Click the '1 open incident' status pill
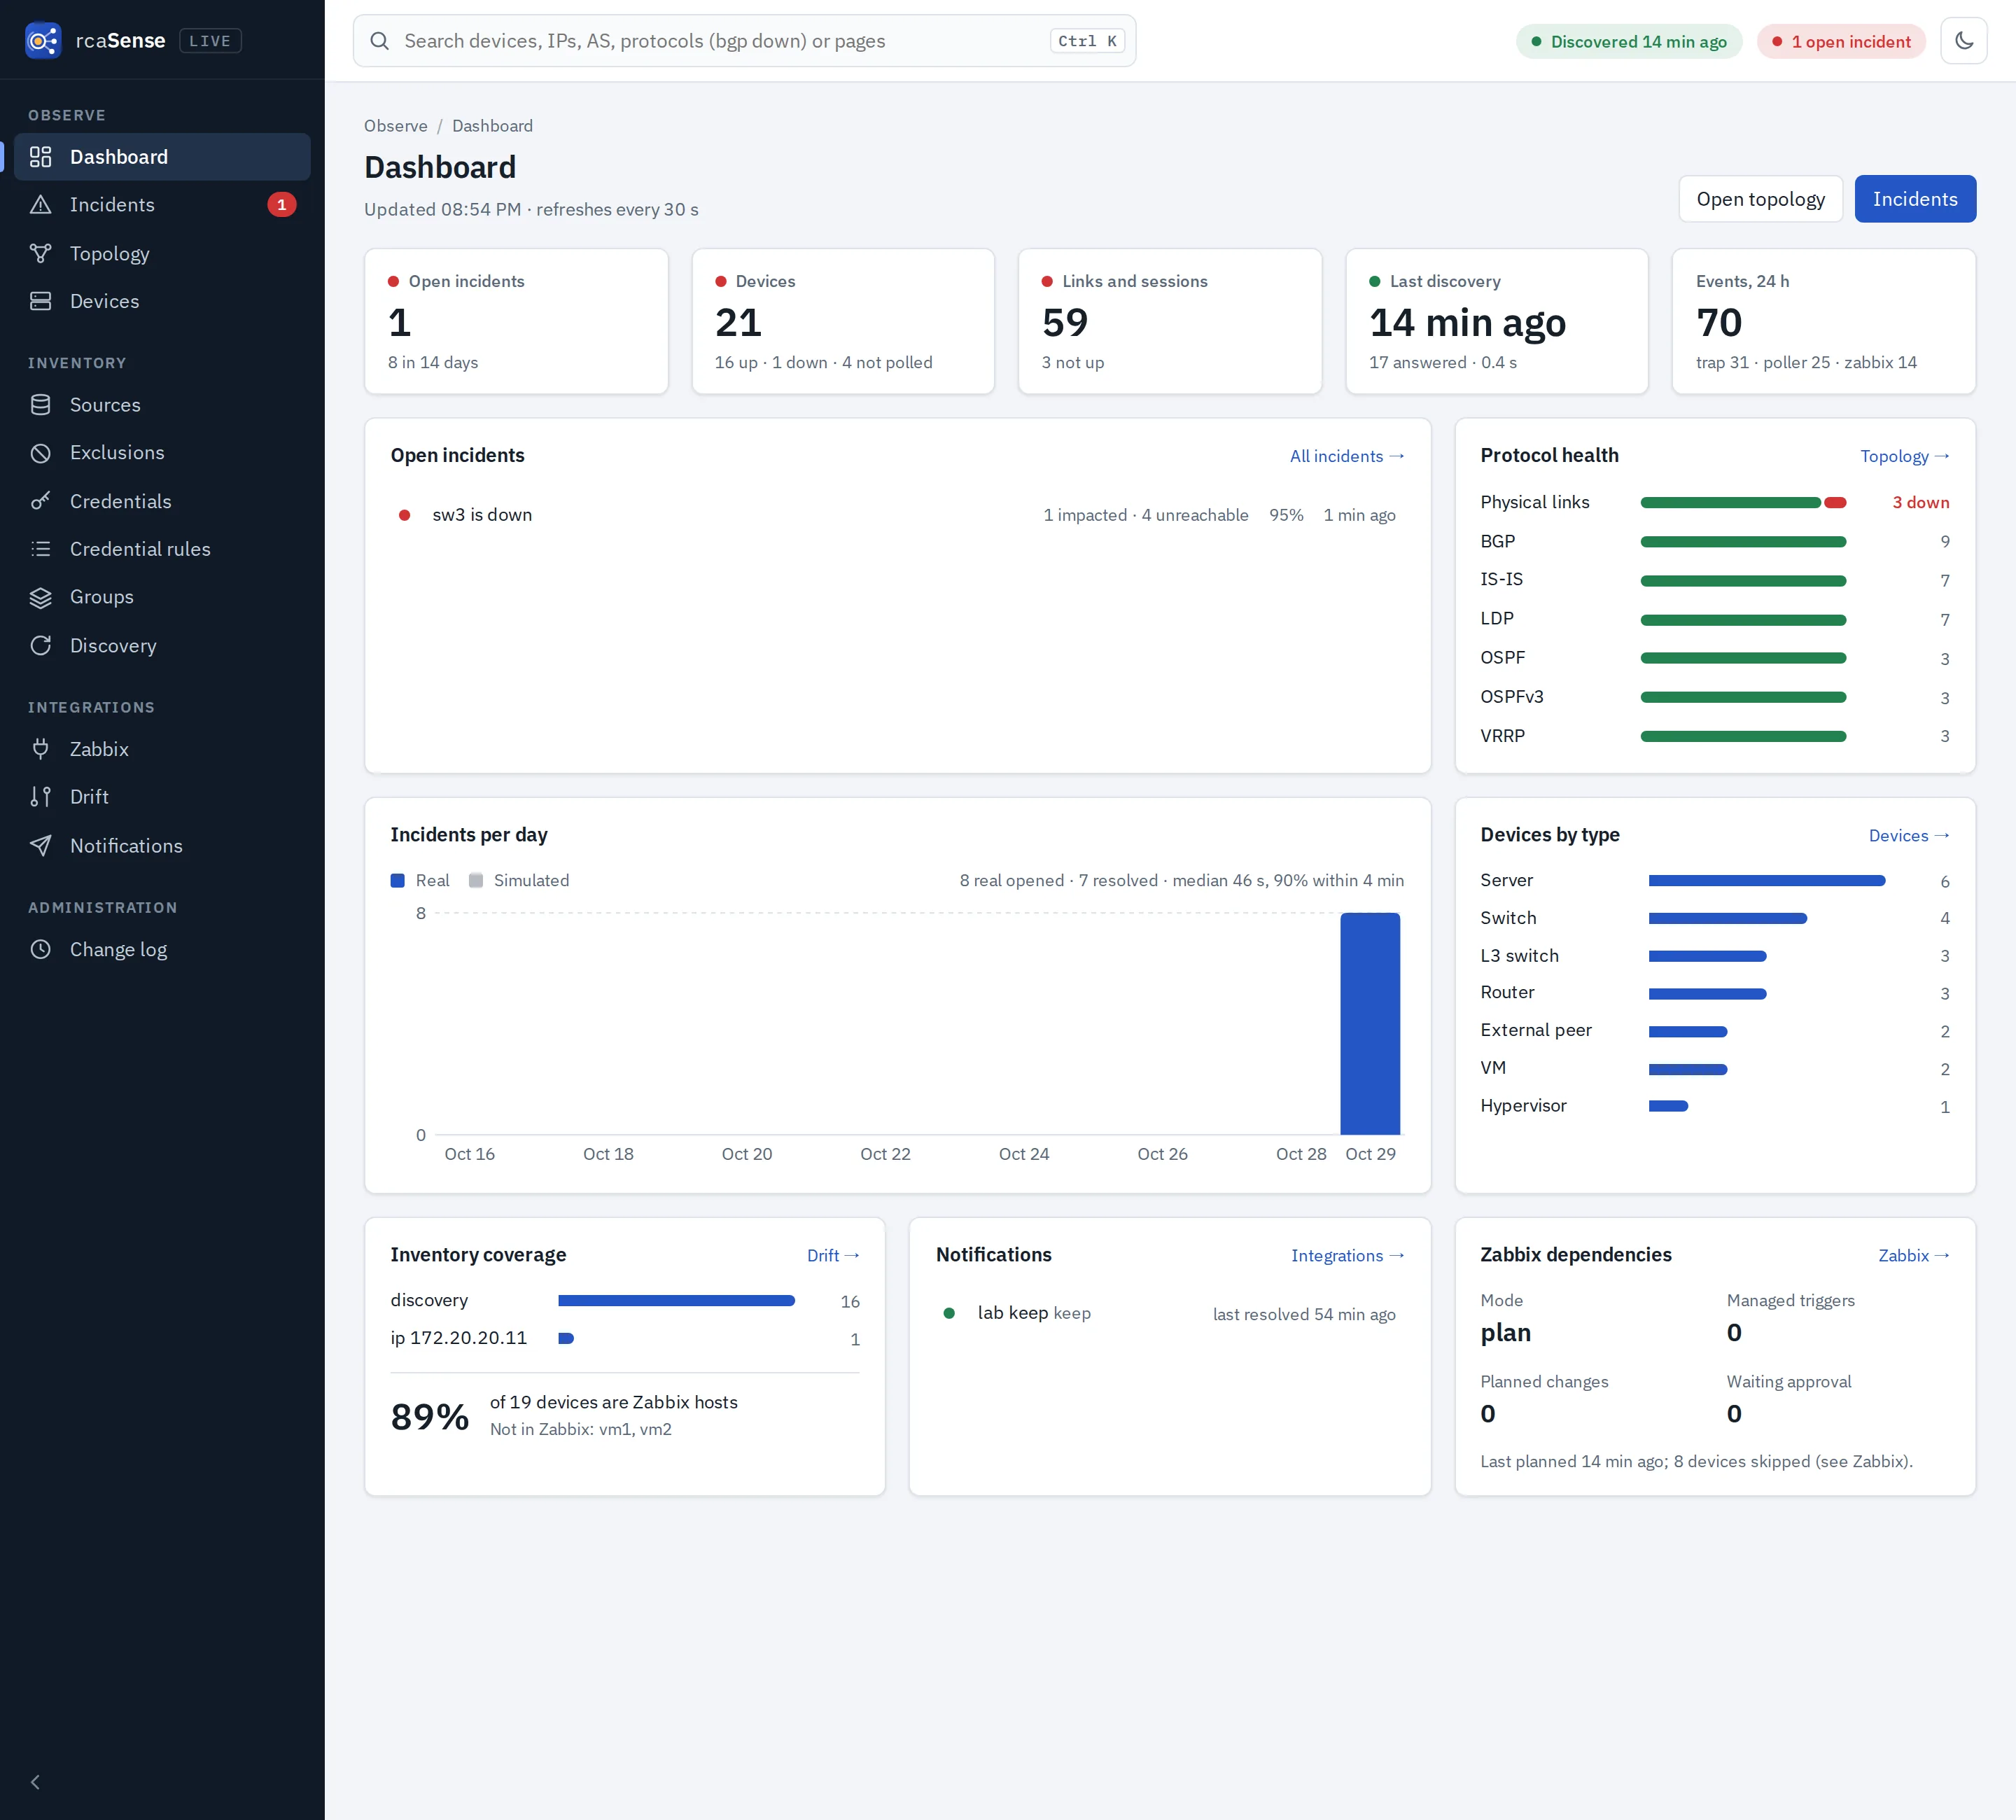This screenshot has height=1820, width=2016. 1840,41
